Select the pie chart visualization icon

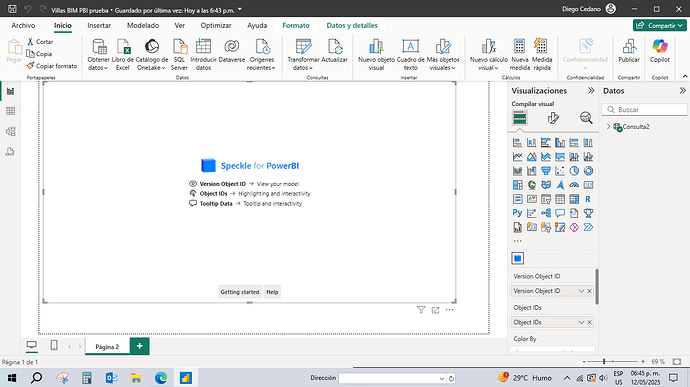click(x=574, y=171)
